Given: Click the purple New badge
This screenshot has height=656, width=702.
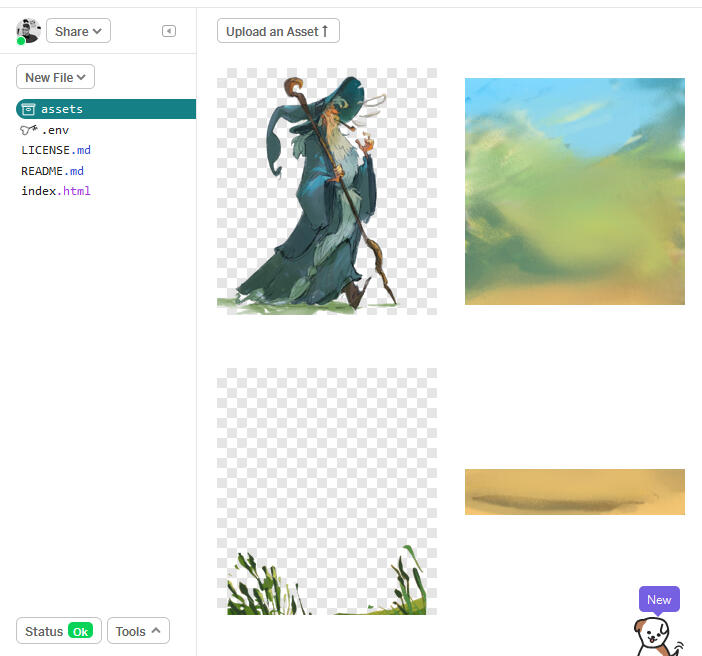Looking at the screenshot, I should point(659,600).
